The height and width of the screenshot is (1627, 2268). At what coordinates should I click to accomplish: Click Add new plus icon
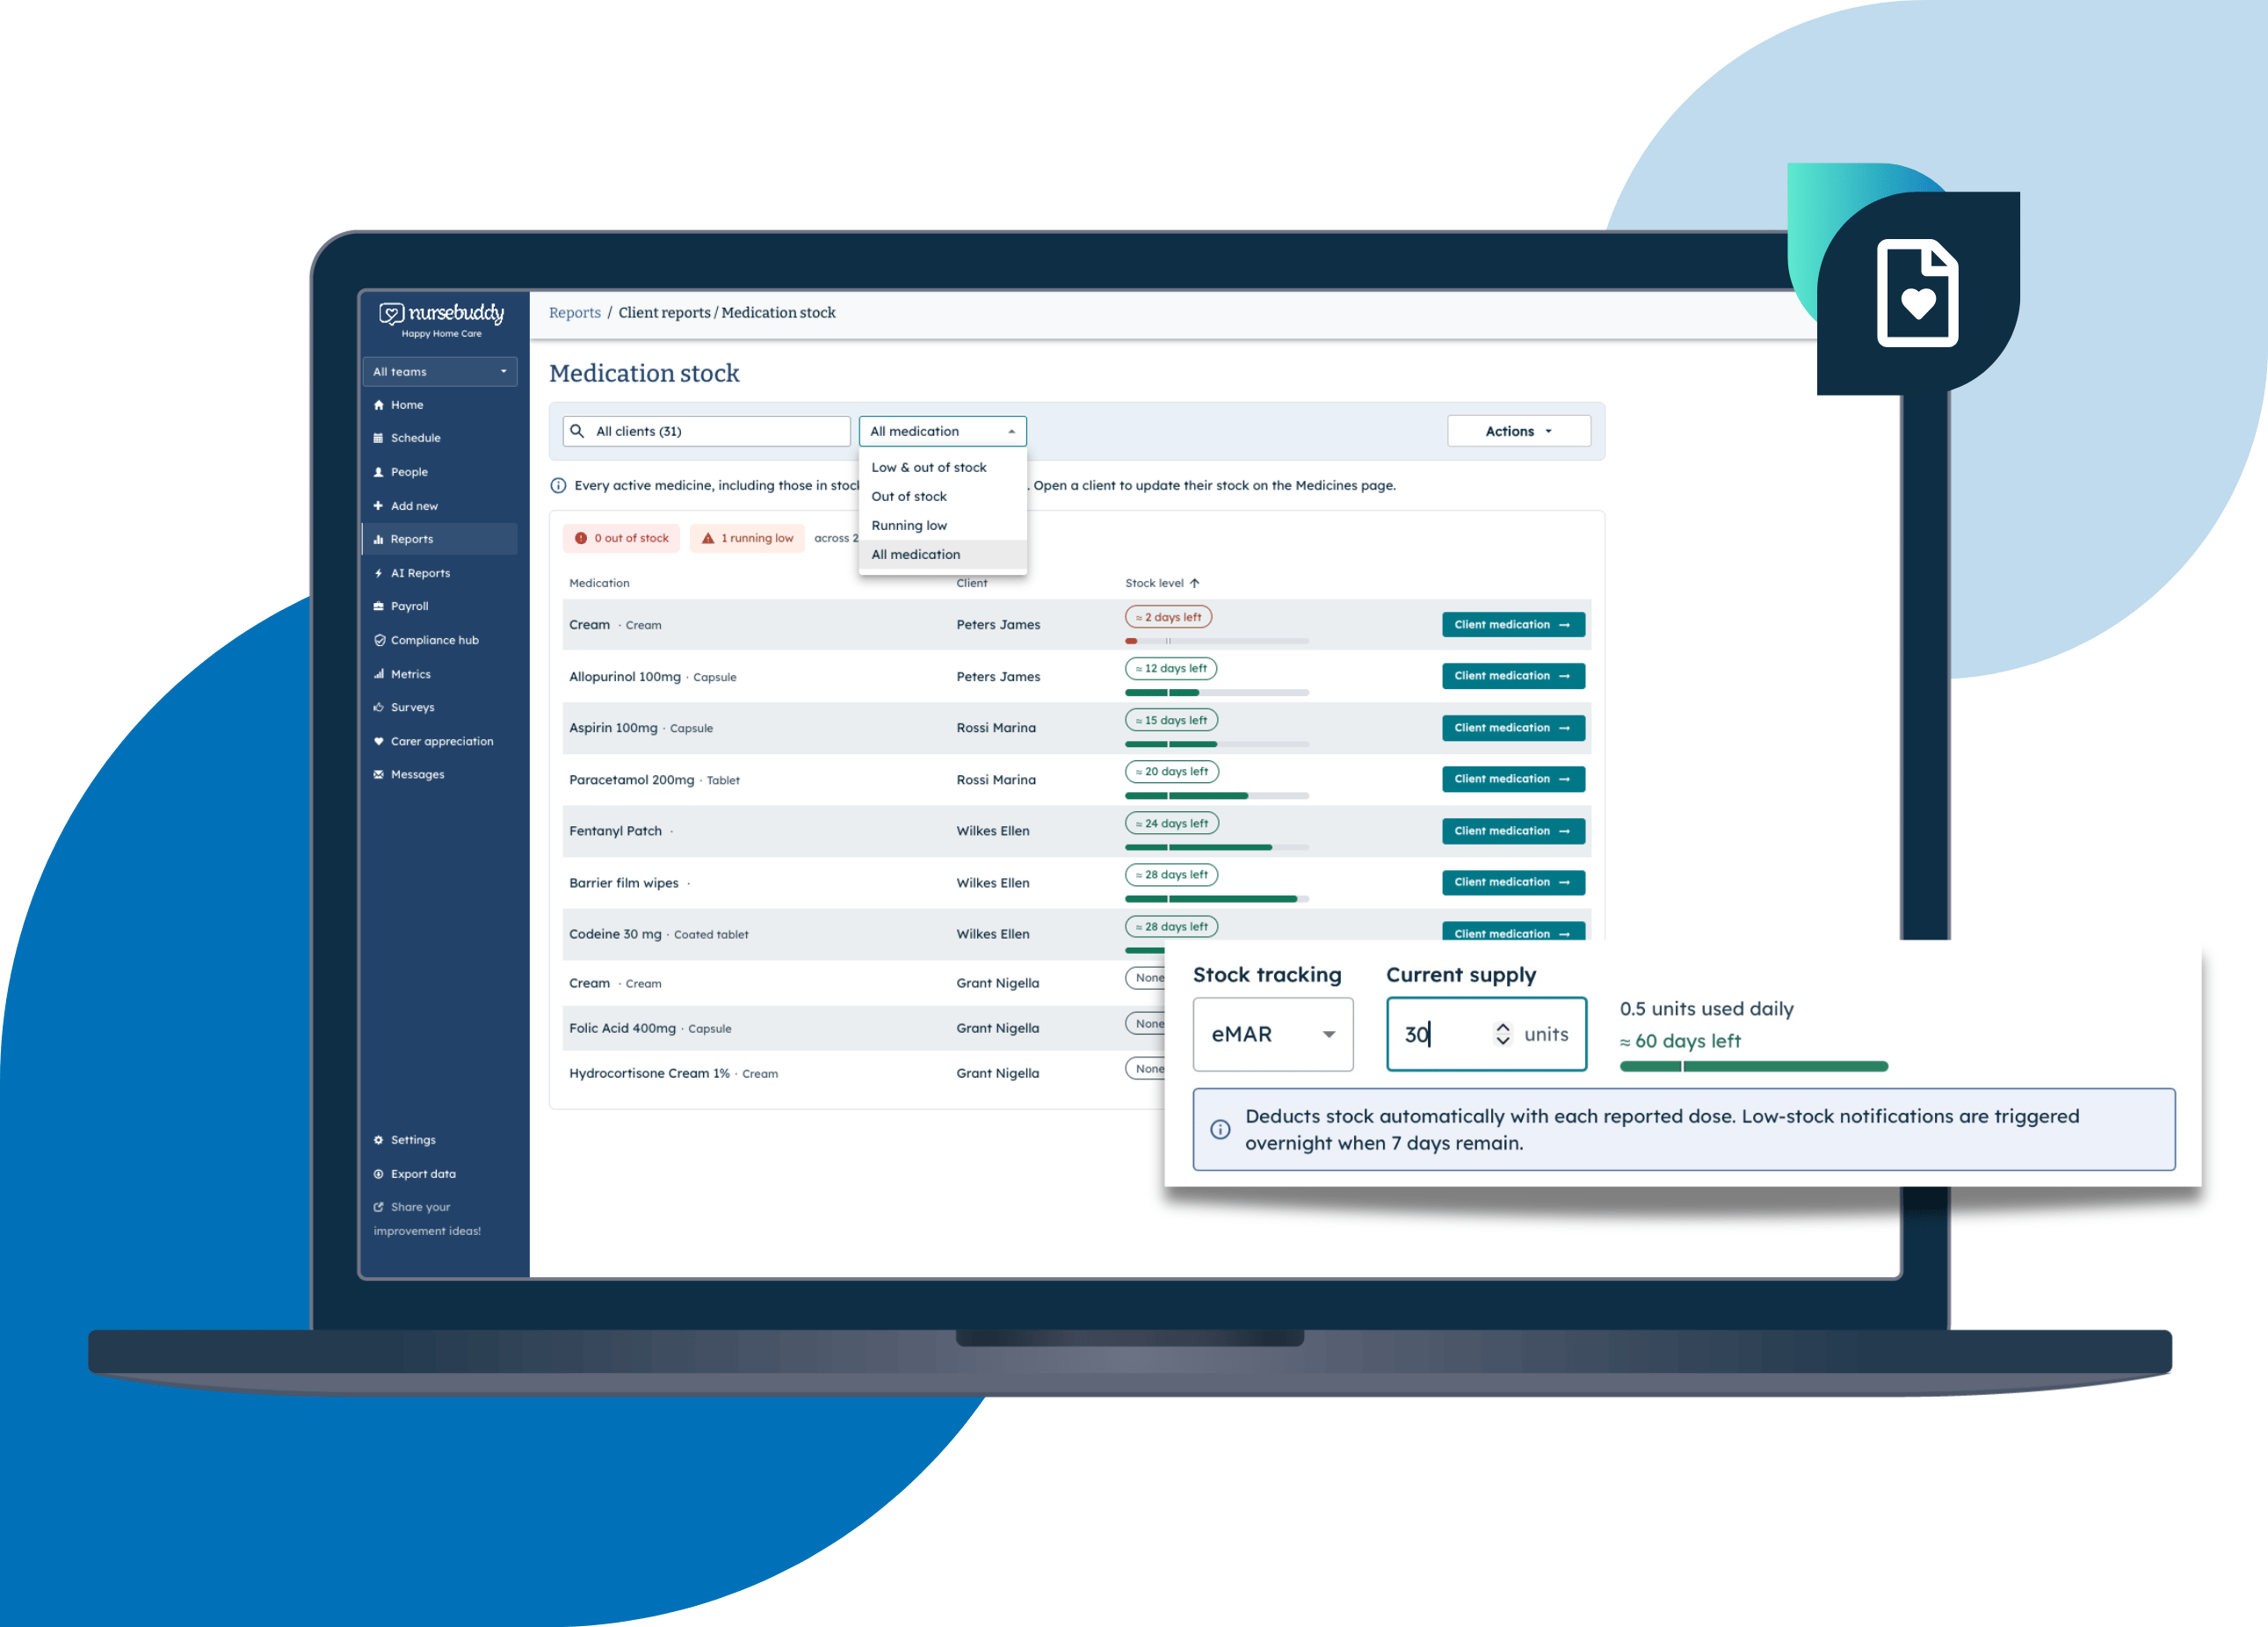pyautogui.click(x=378, y=506)
